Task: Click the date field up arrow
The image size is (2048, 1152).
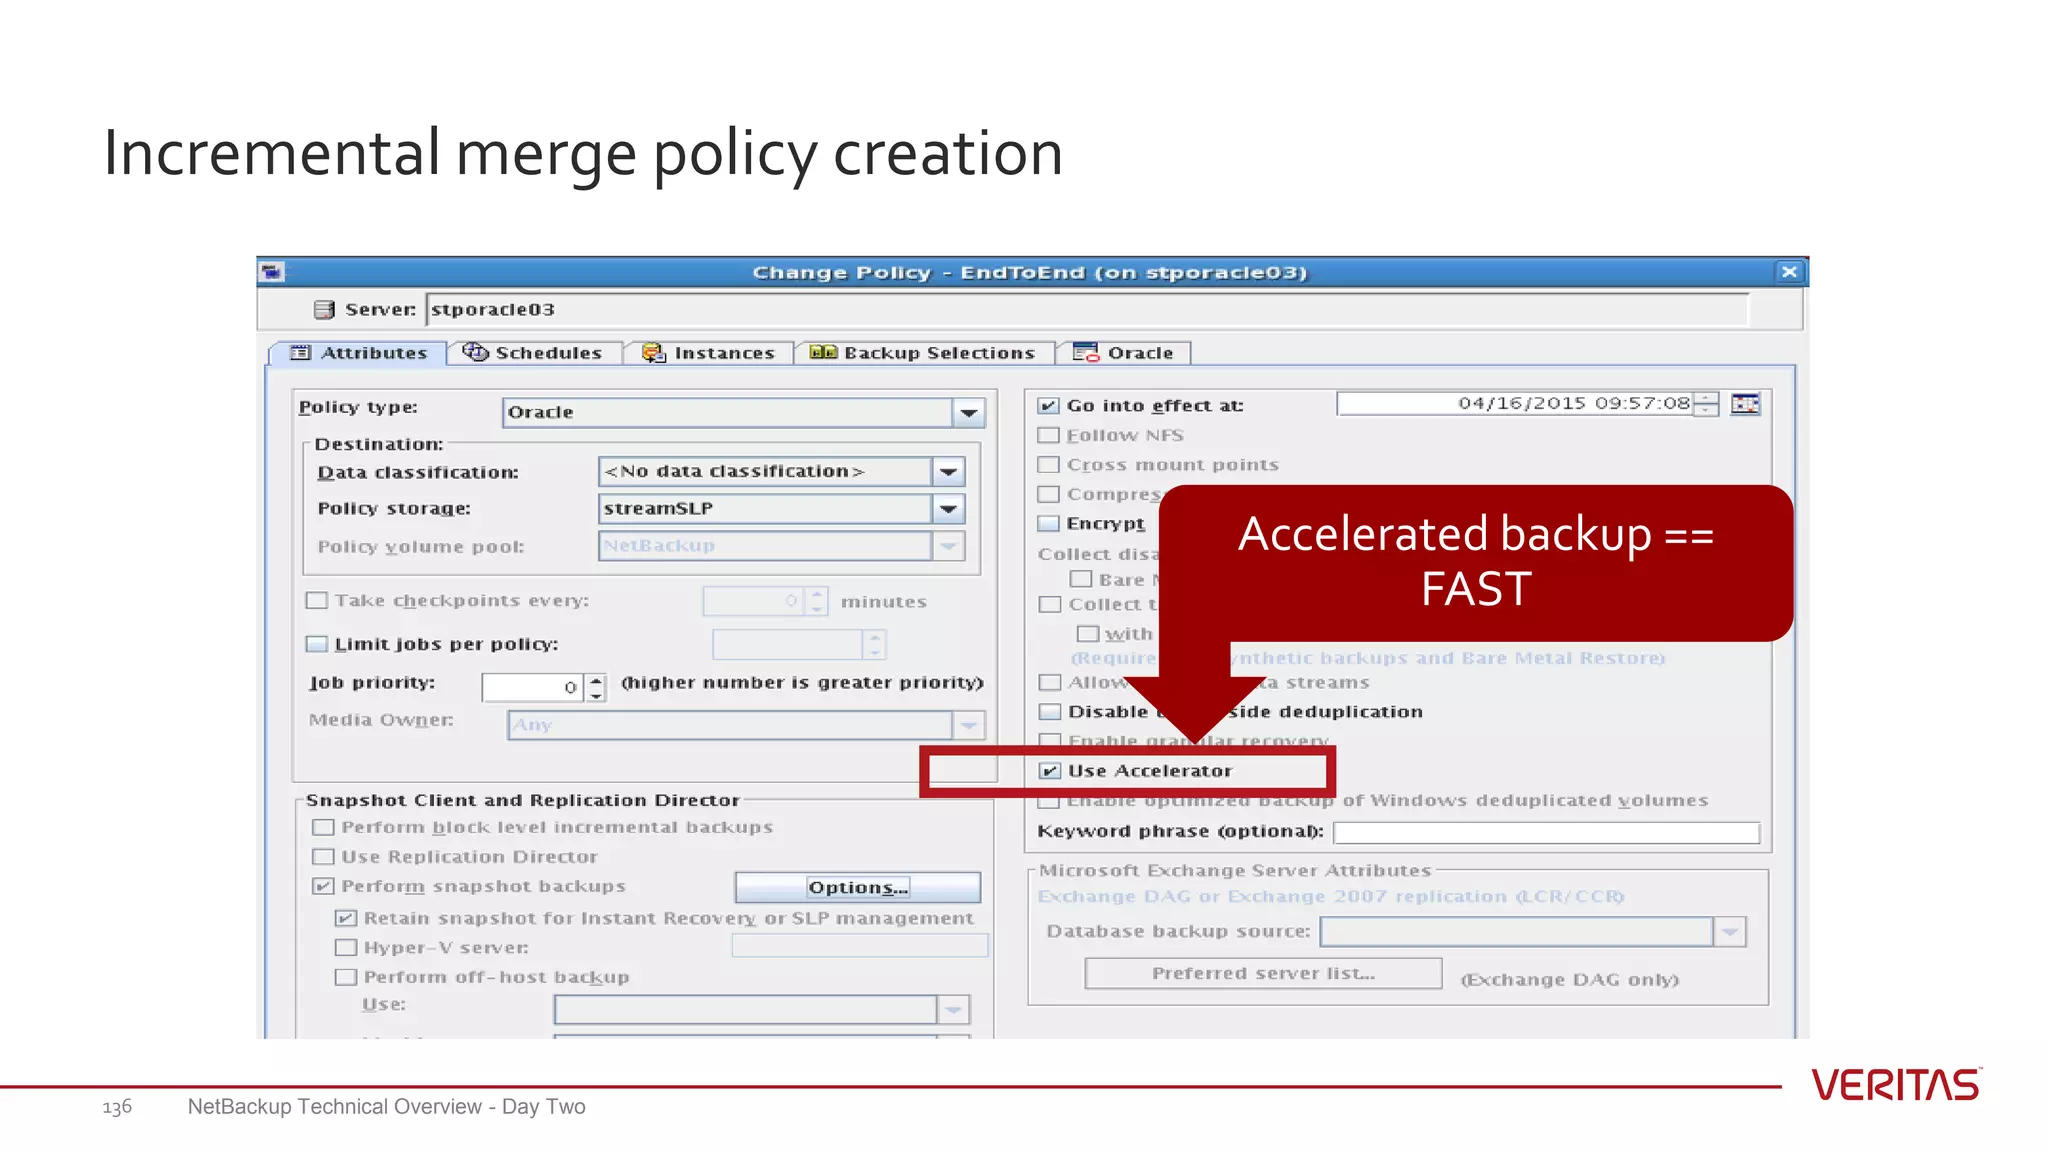Action: pyautogui.click(x=1707, y=398)
